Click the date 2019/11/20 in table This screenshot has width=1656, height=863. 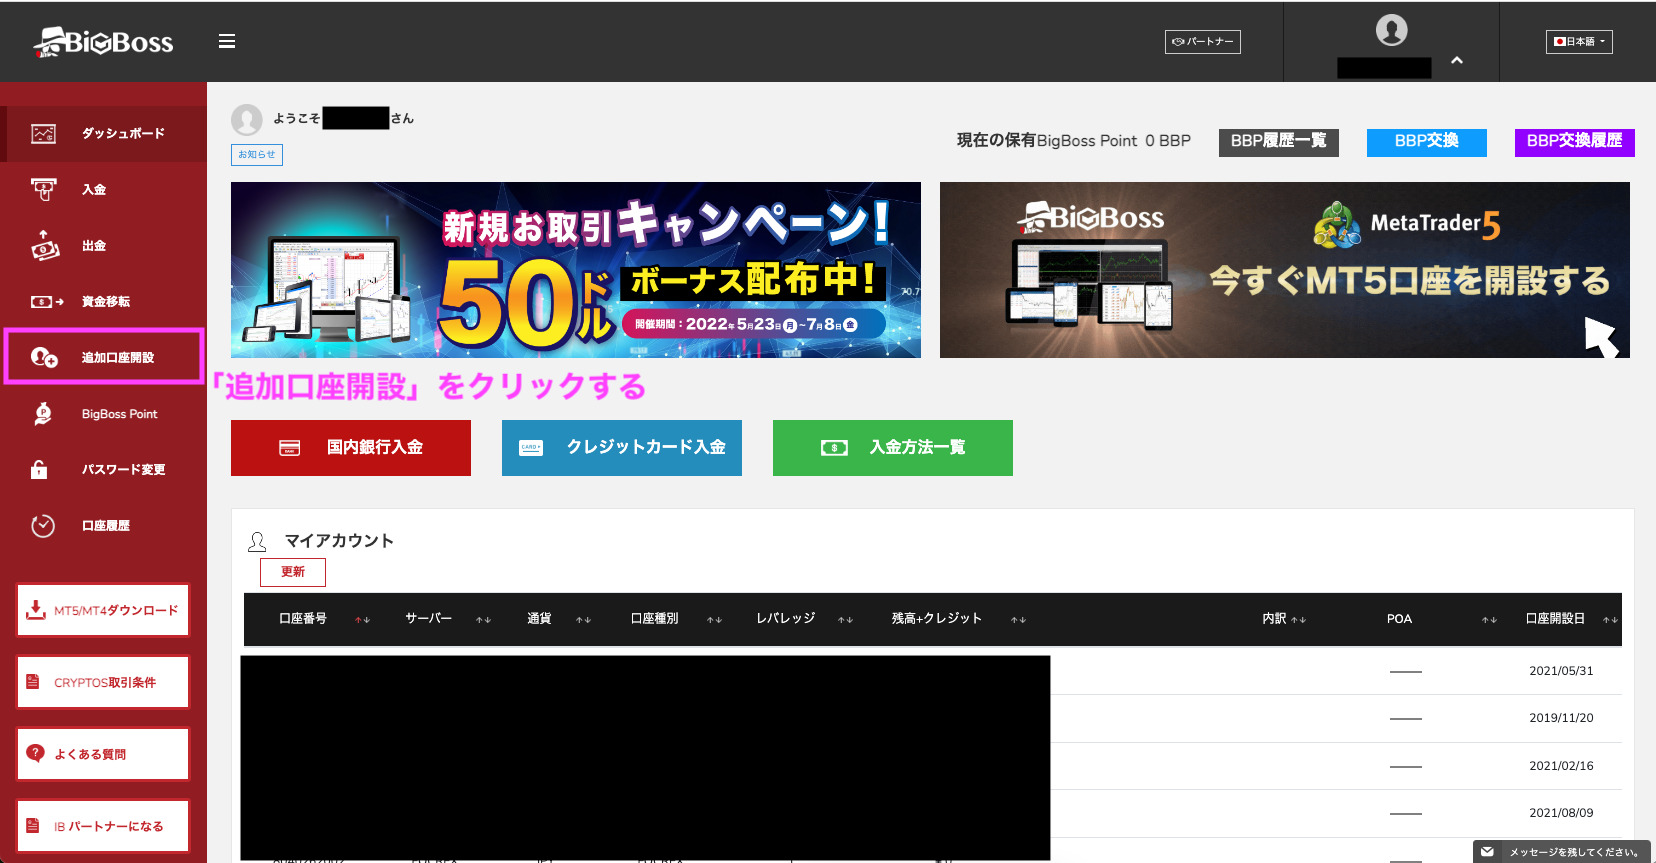coord(1561,718)
